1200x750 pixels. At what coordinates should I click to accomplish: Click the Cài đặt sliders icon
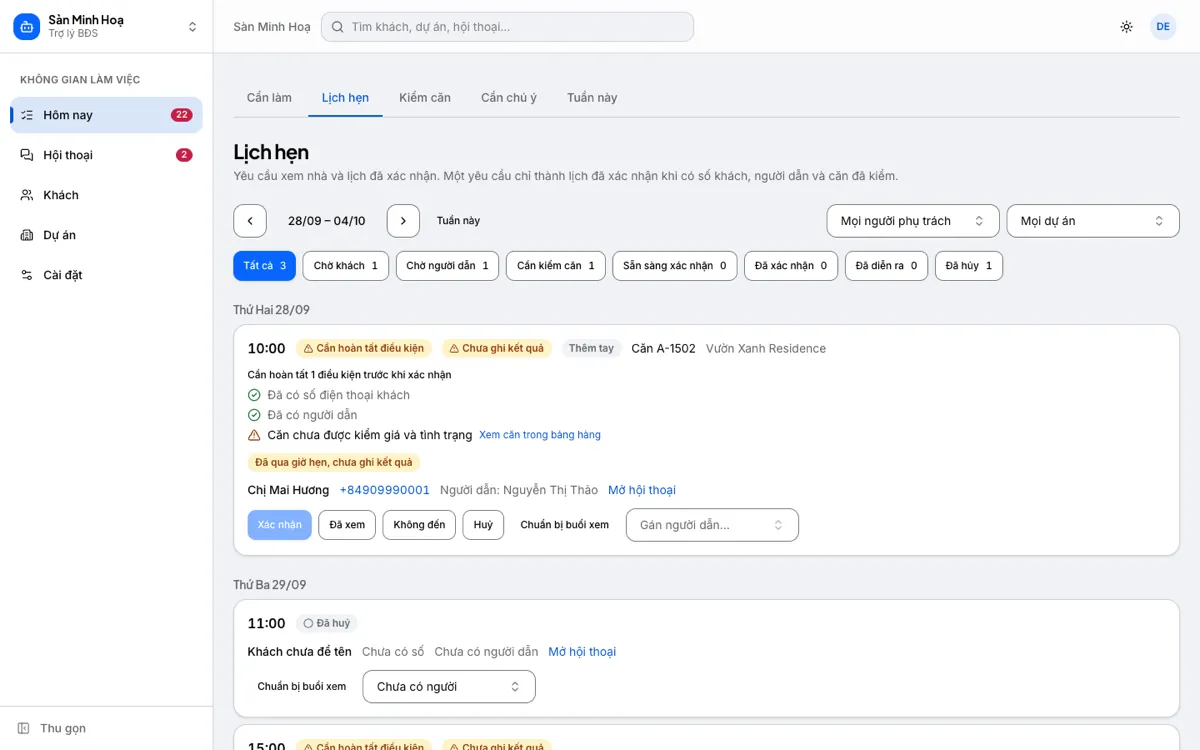[x=27, y=275]
